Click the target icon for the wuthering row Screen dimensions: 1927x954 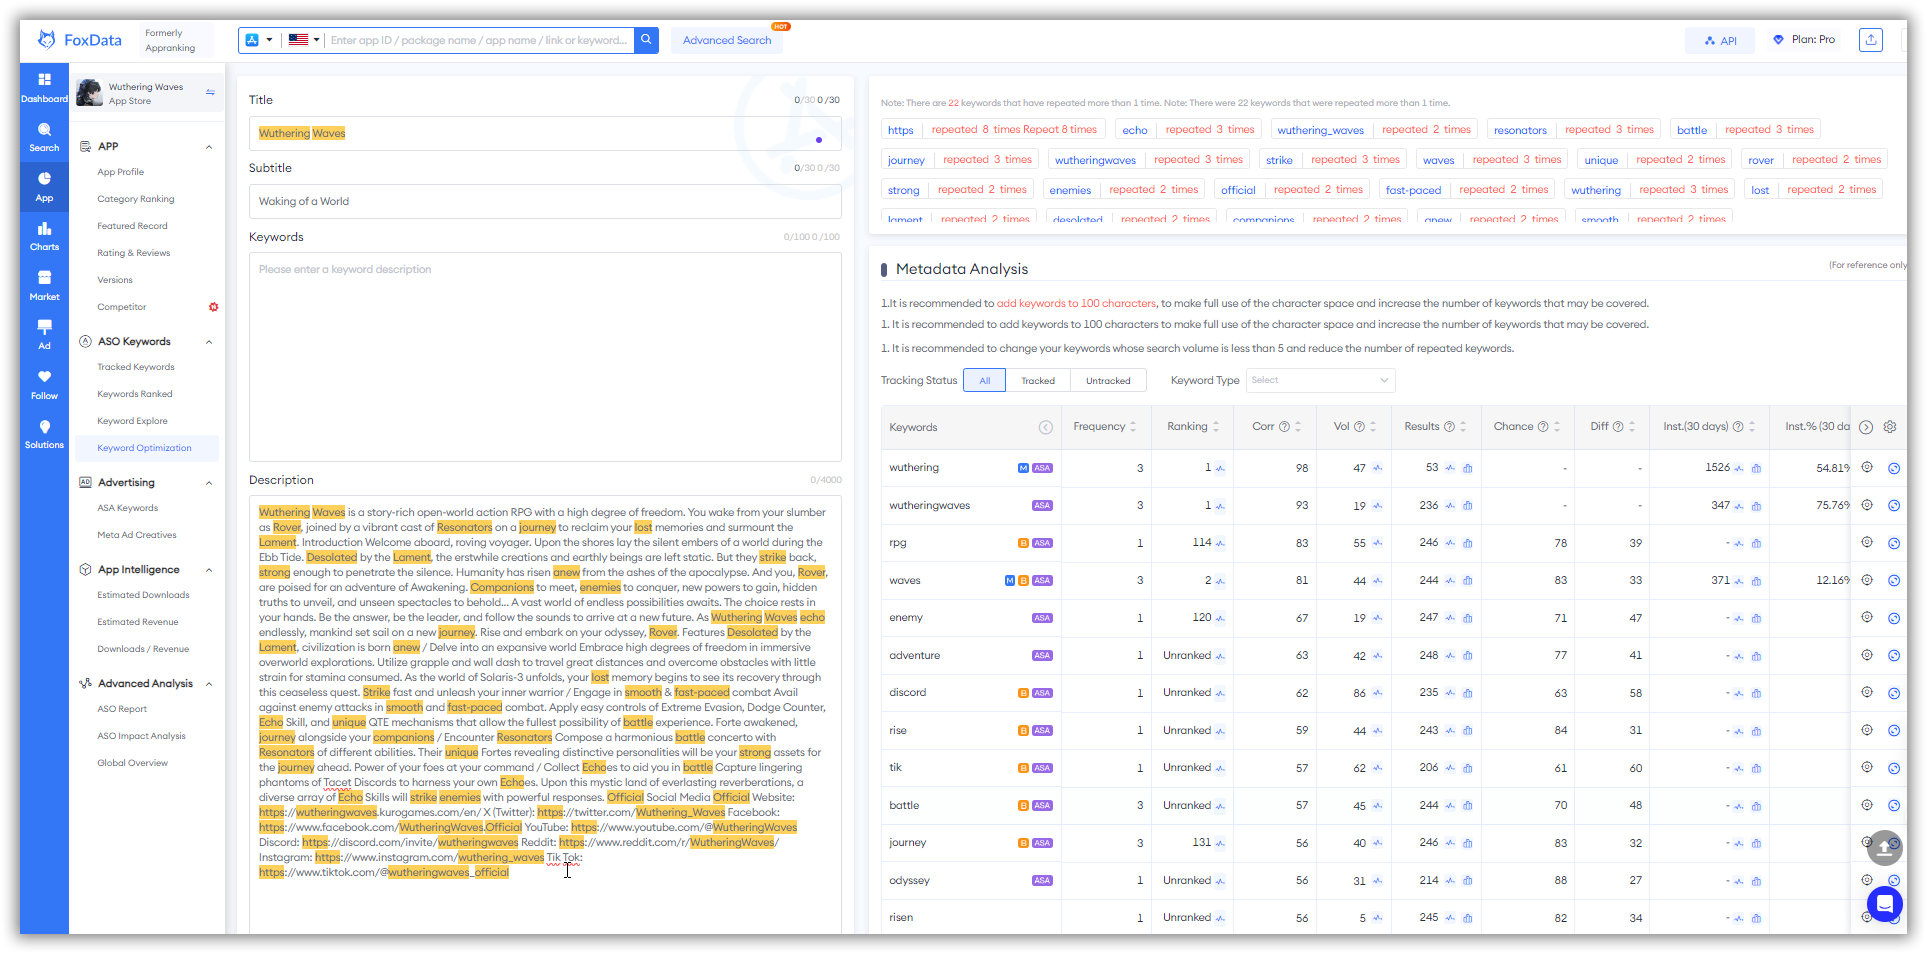tap(1867, 467)
